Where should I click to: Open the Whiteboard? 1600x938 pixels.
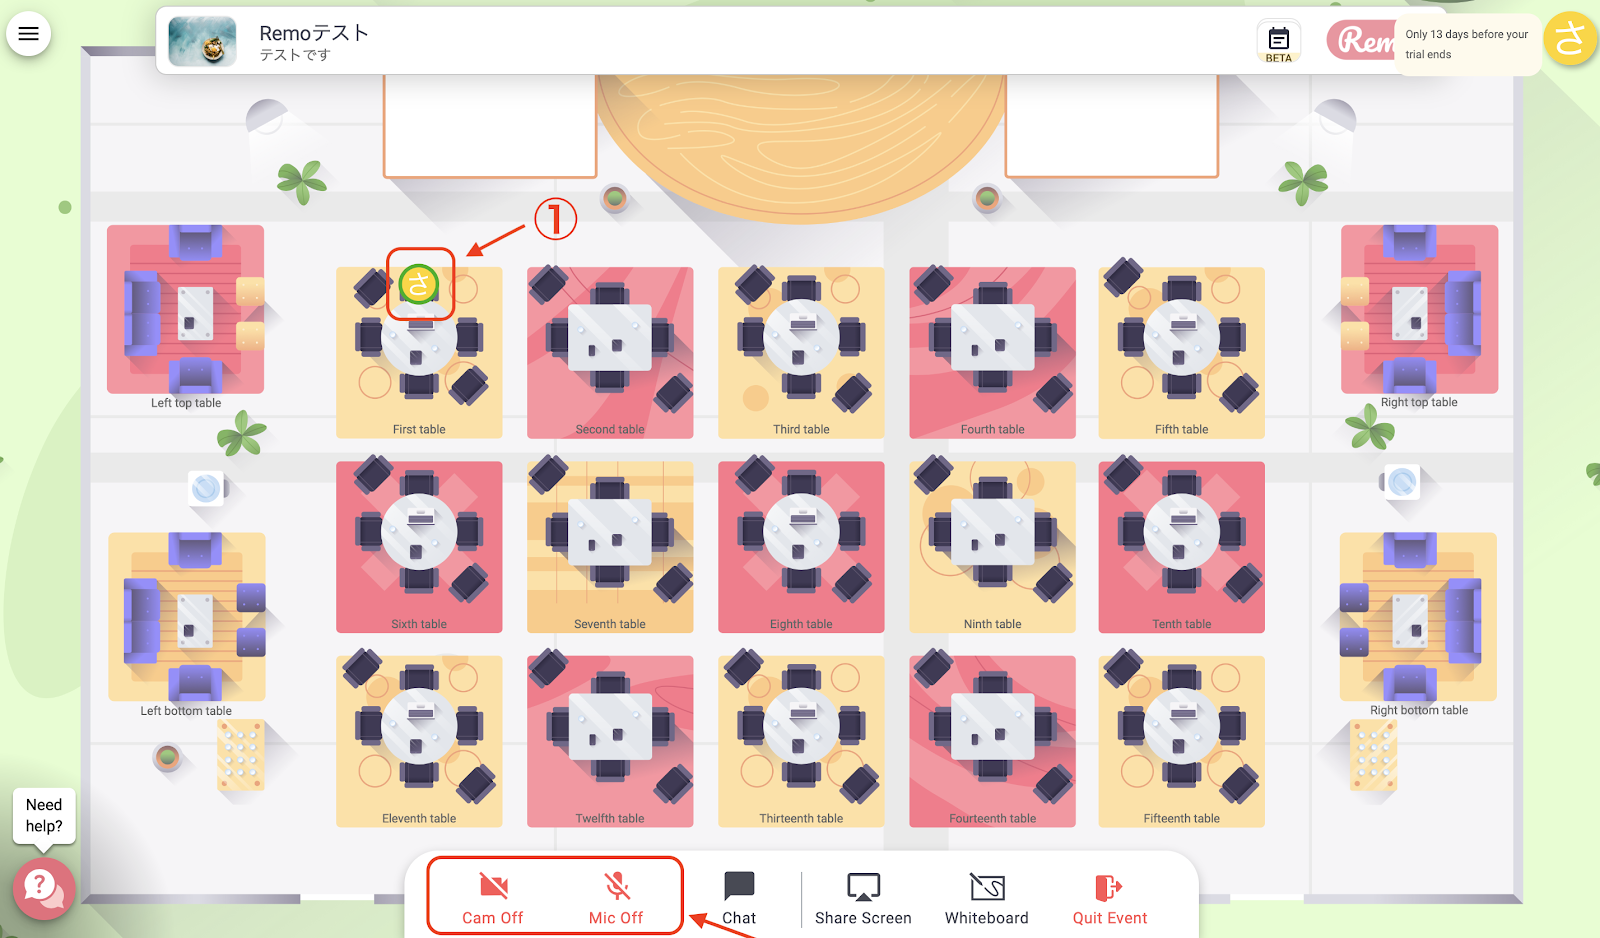pos(987,898)
